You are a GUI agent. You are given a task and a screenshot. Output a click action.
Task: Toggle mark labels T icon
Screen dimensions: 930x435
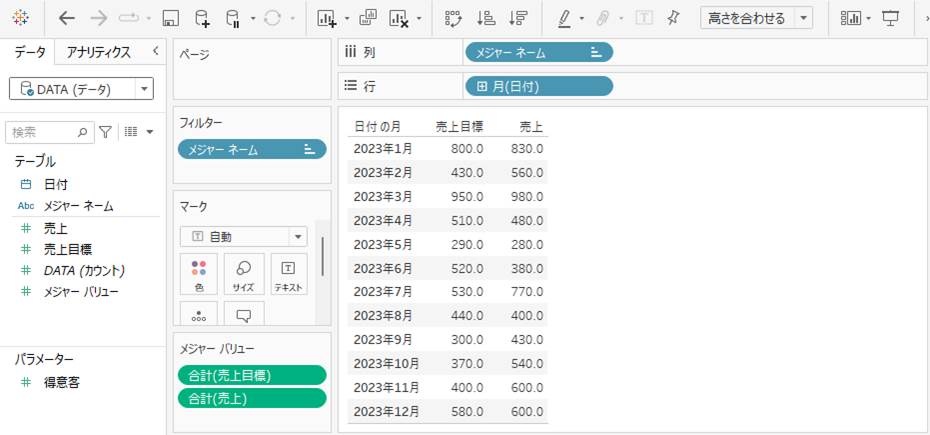pos(644,18)
